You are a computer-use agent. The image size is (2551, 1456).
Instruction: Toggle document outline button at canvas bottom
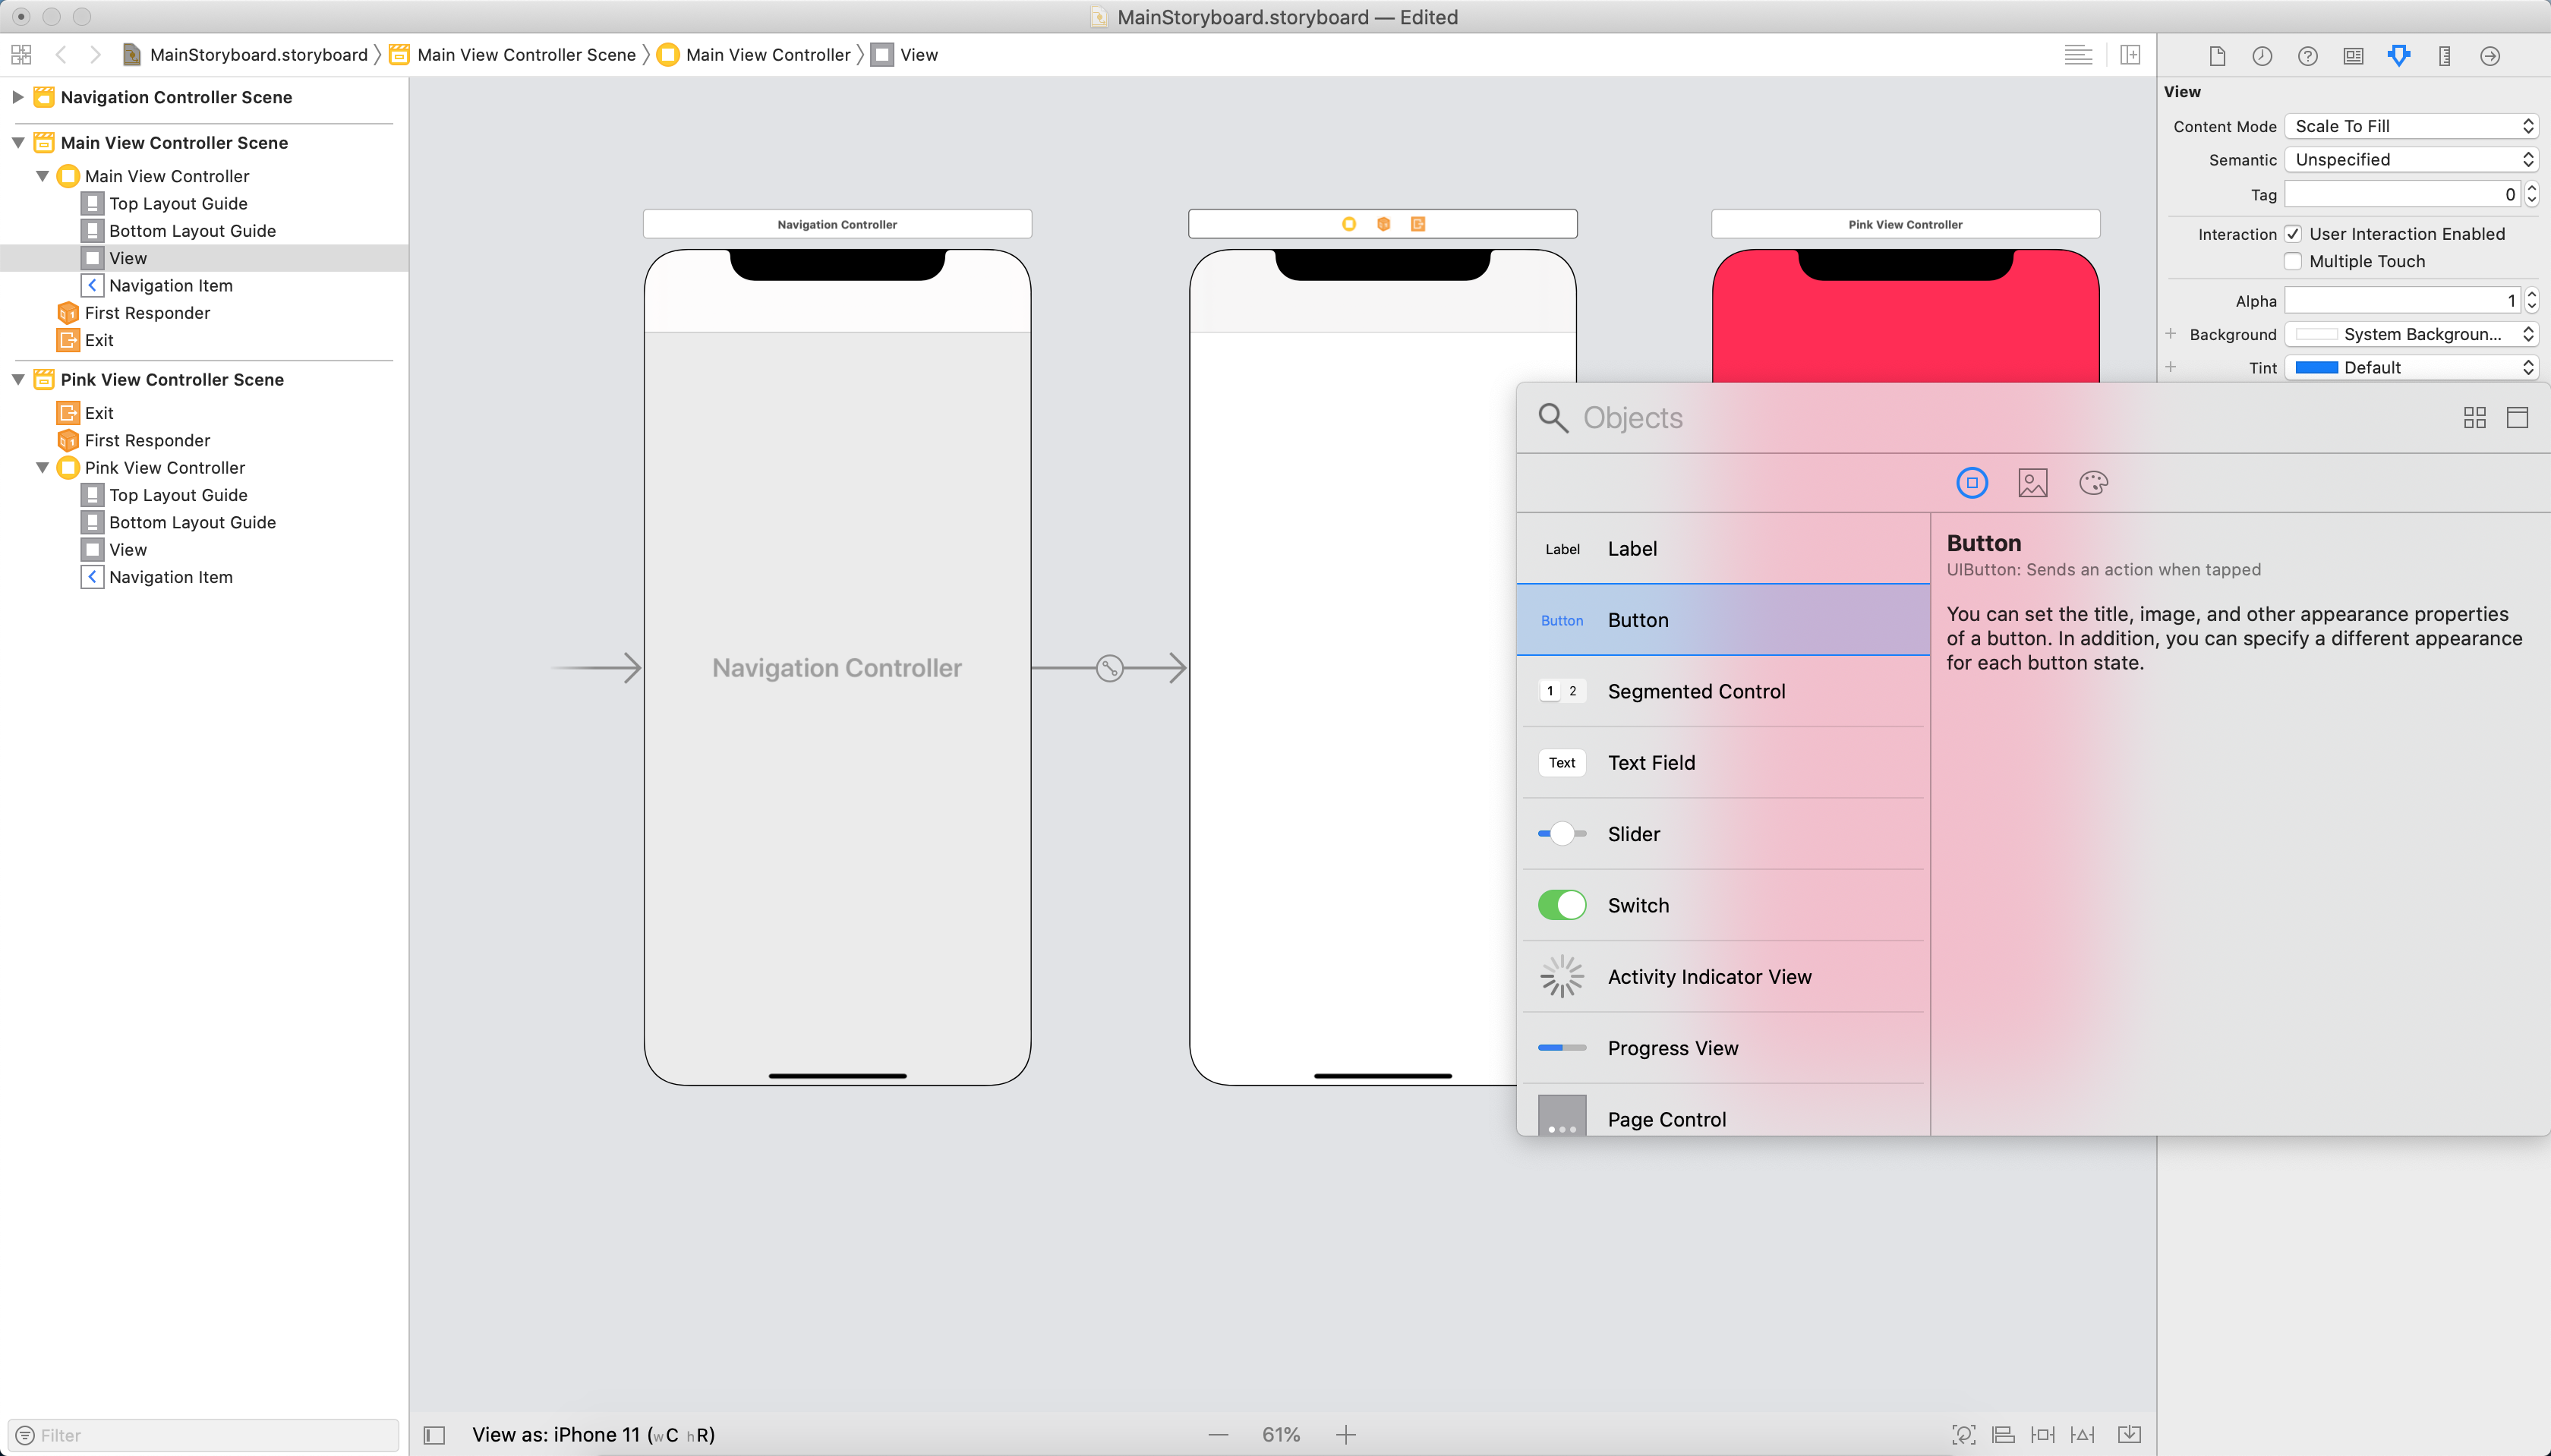pos(434,1435)
